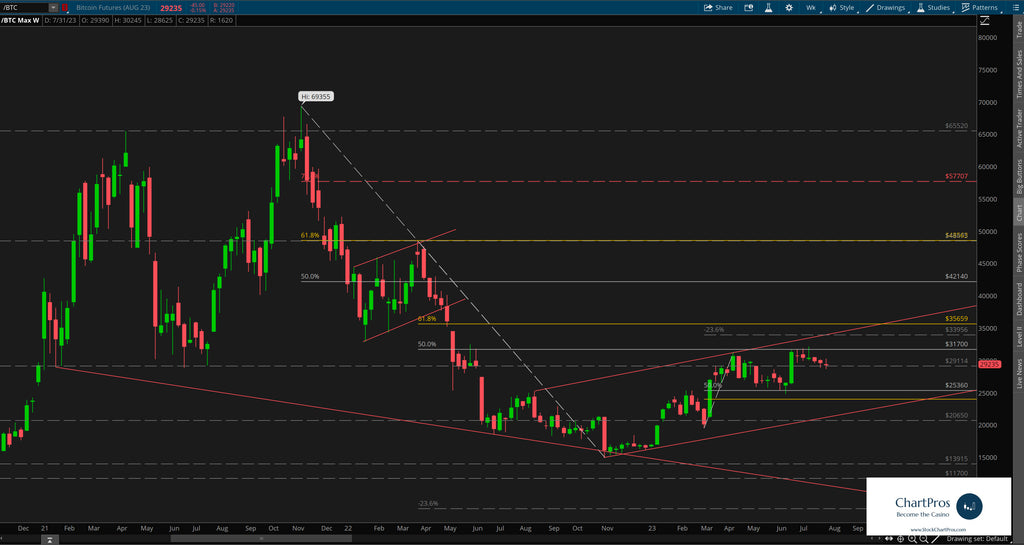
Task: Click the list menu icon at top right
Action: pyautogui.click(x=1014, y=7)
